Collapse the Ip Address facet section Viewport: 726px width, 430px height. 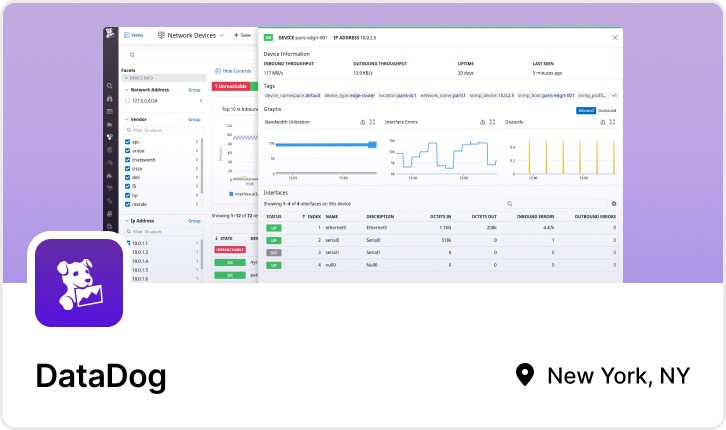127,221
